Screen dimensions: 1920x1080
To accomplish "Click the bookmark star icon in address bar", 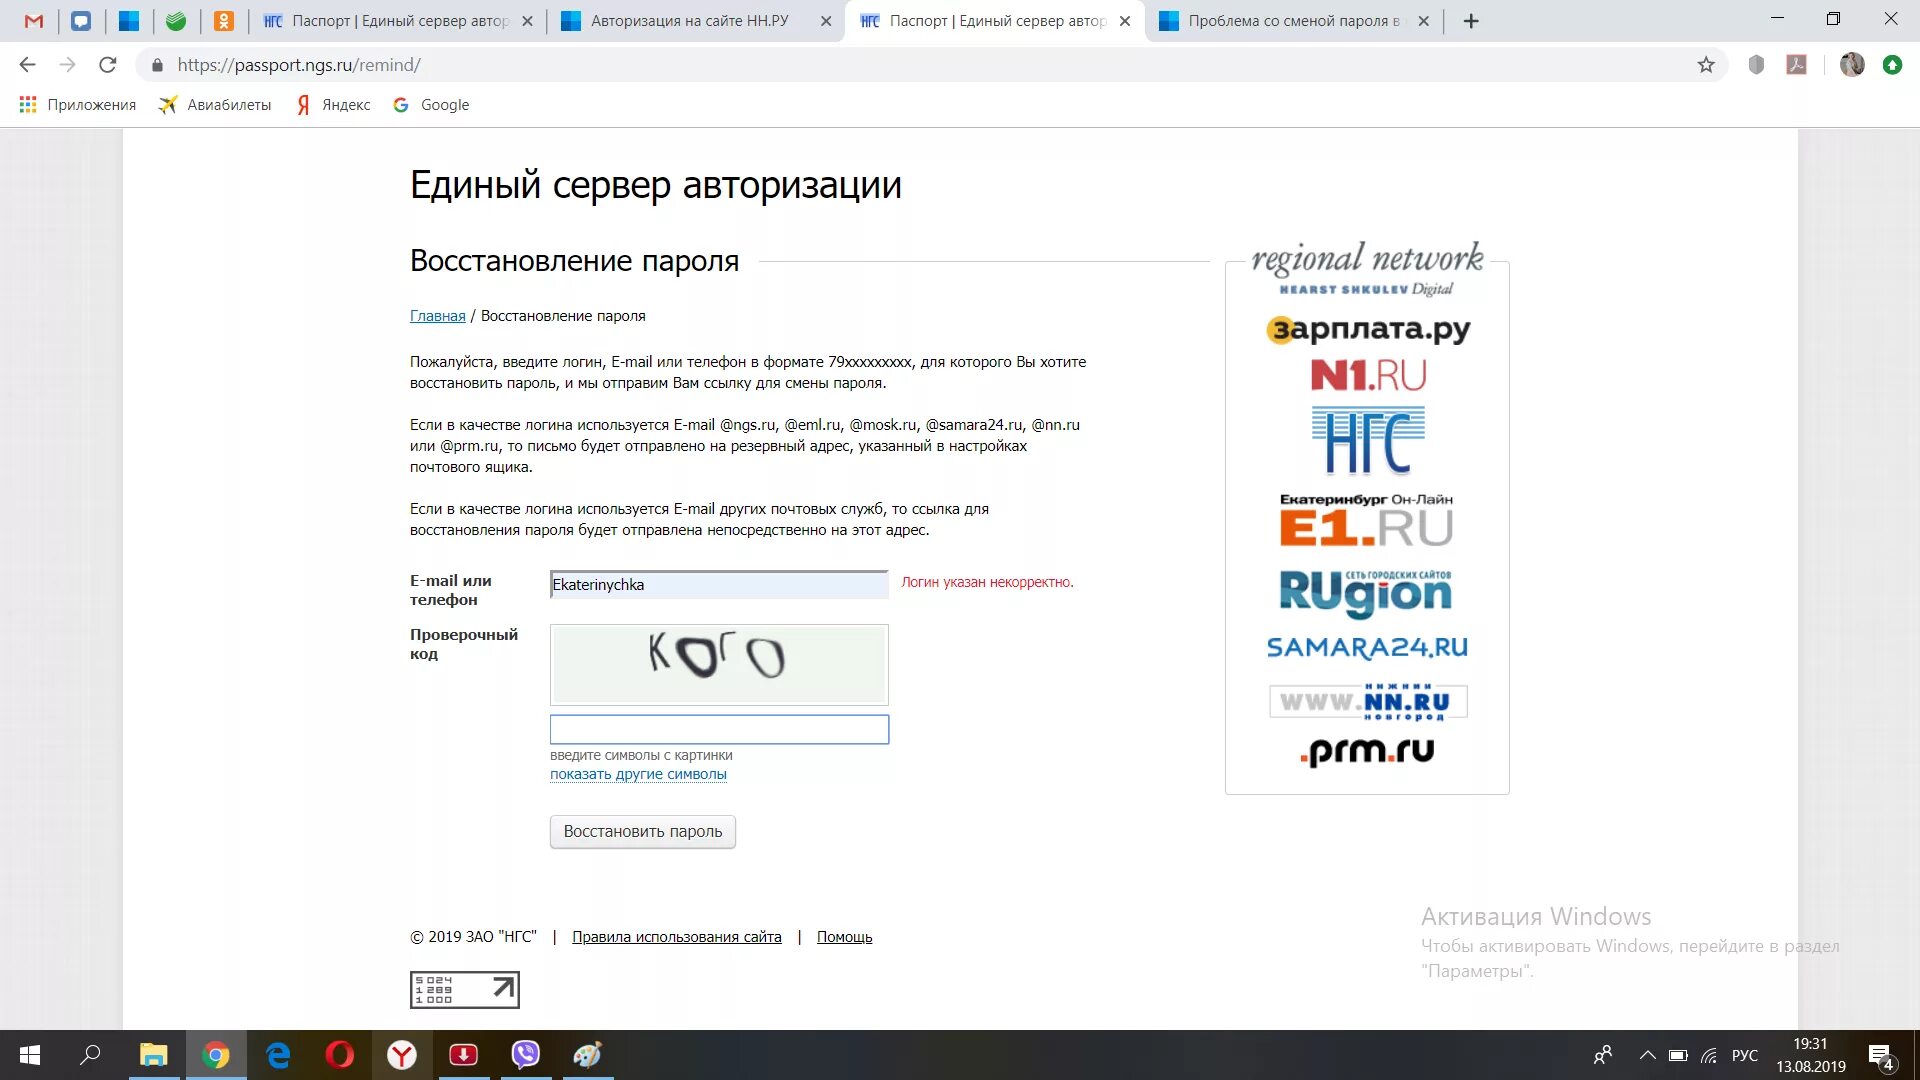I will click(1706, 65).
